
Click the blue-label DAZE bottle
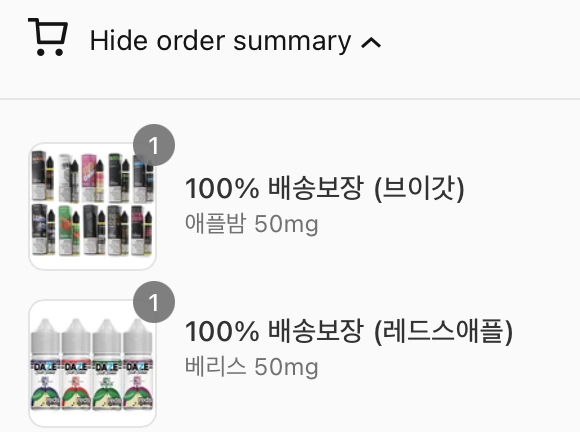click(x=45, y=364)
